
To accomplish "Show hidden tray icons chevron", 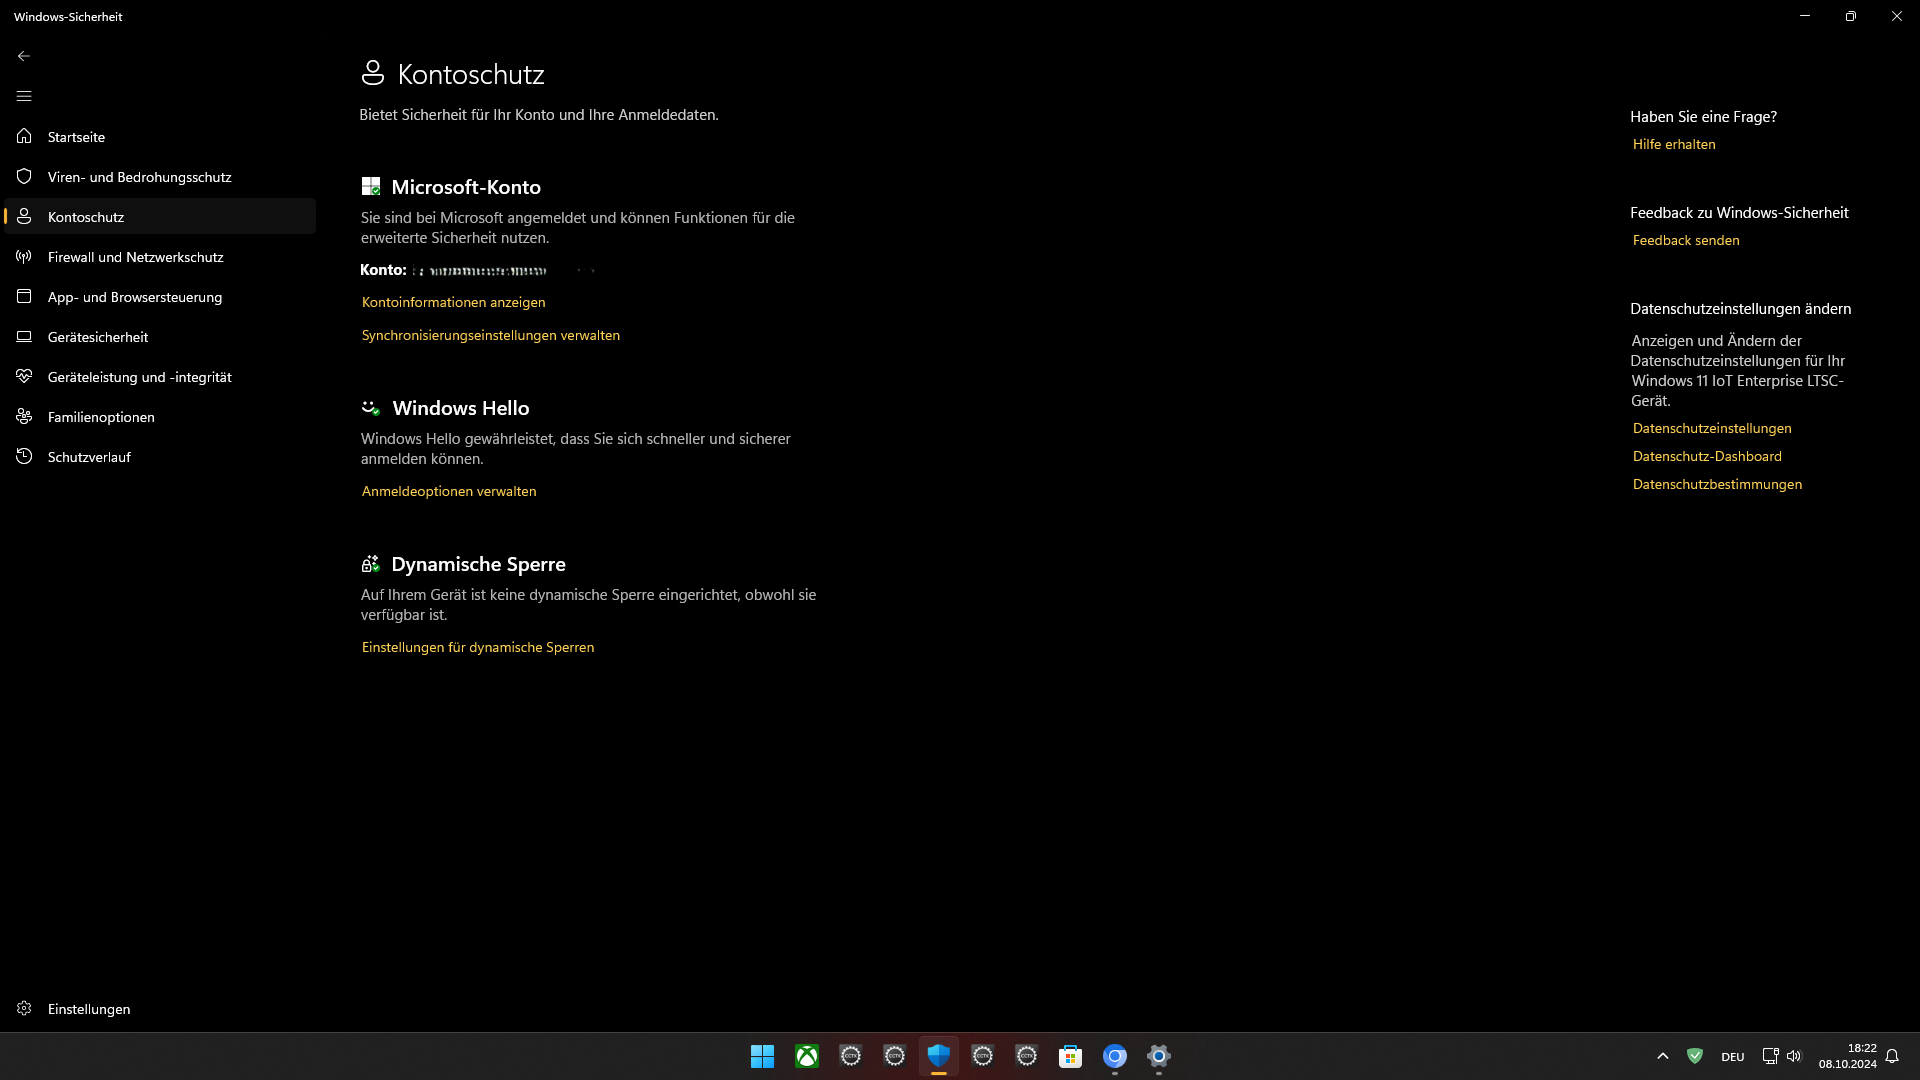I will coord(1662,1056).
